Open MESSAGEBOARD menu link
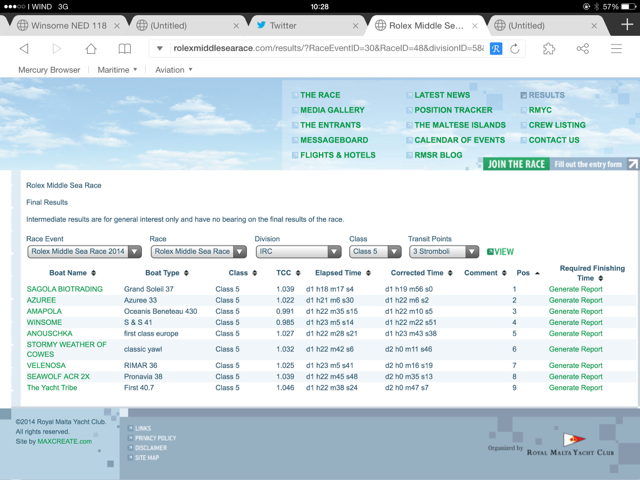 click(334, 140)
